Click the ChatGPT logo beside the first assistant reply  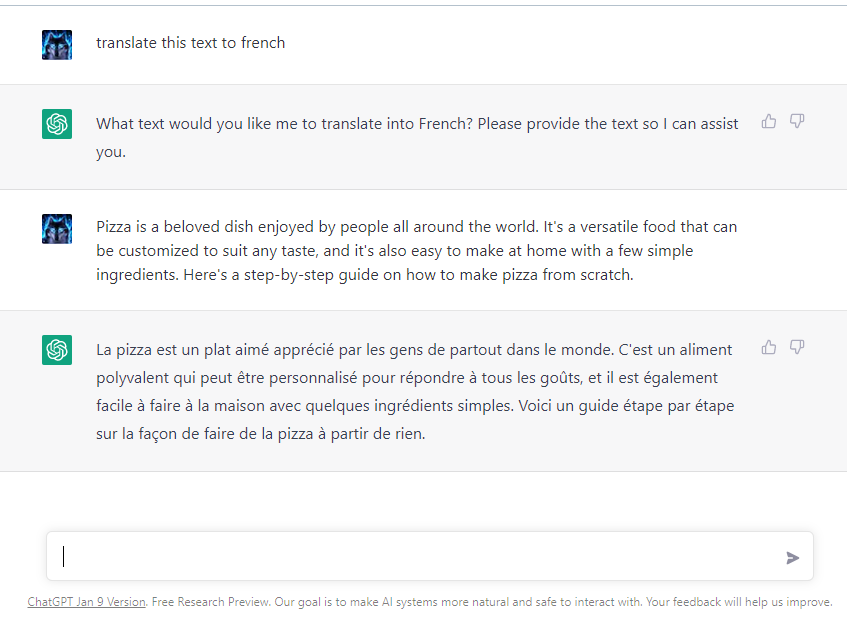click(x=57, y=124)
